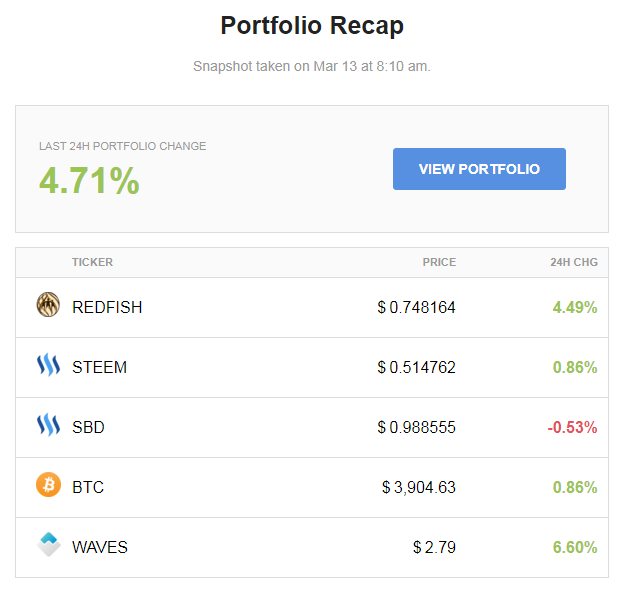Viewport: 626px width, 595px height.
Task: Click the REDFISH price $0.748164
Action: tap(416, 307)
